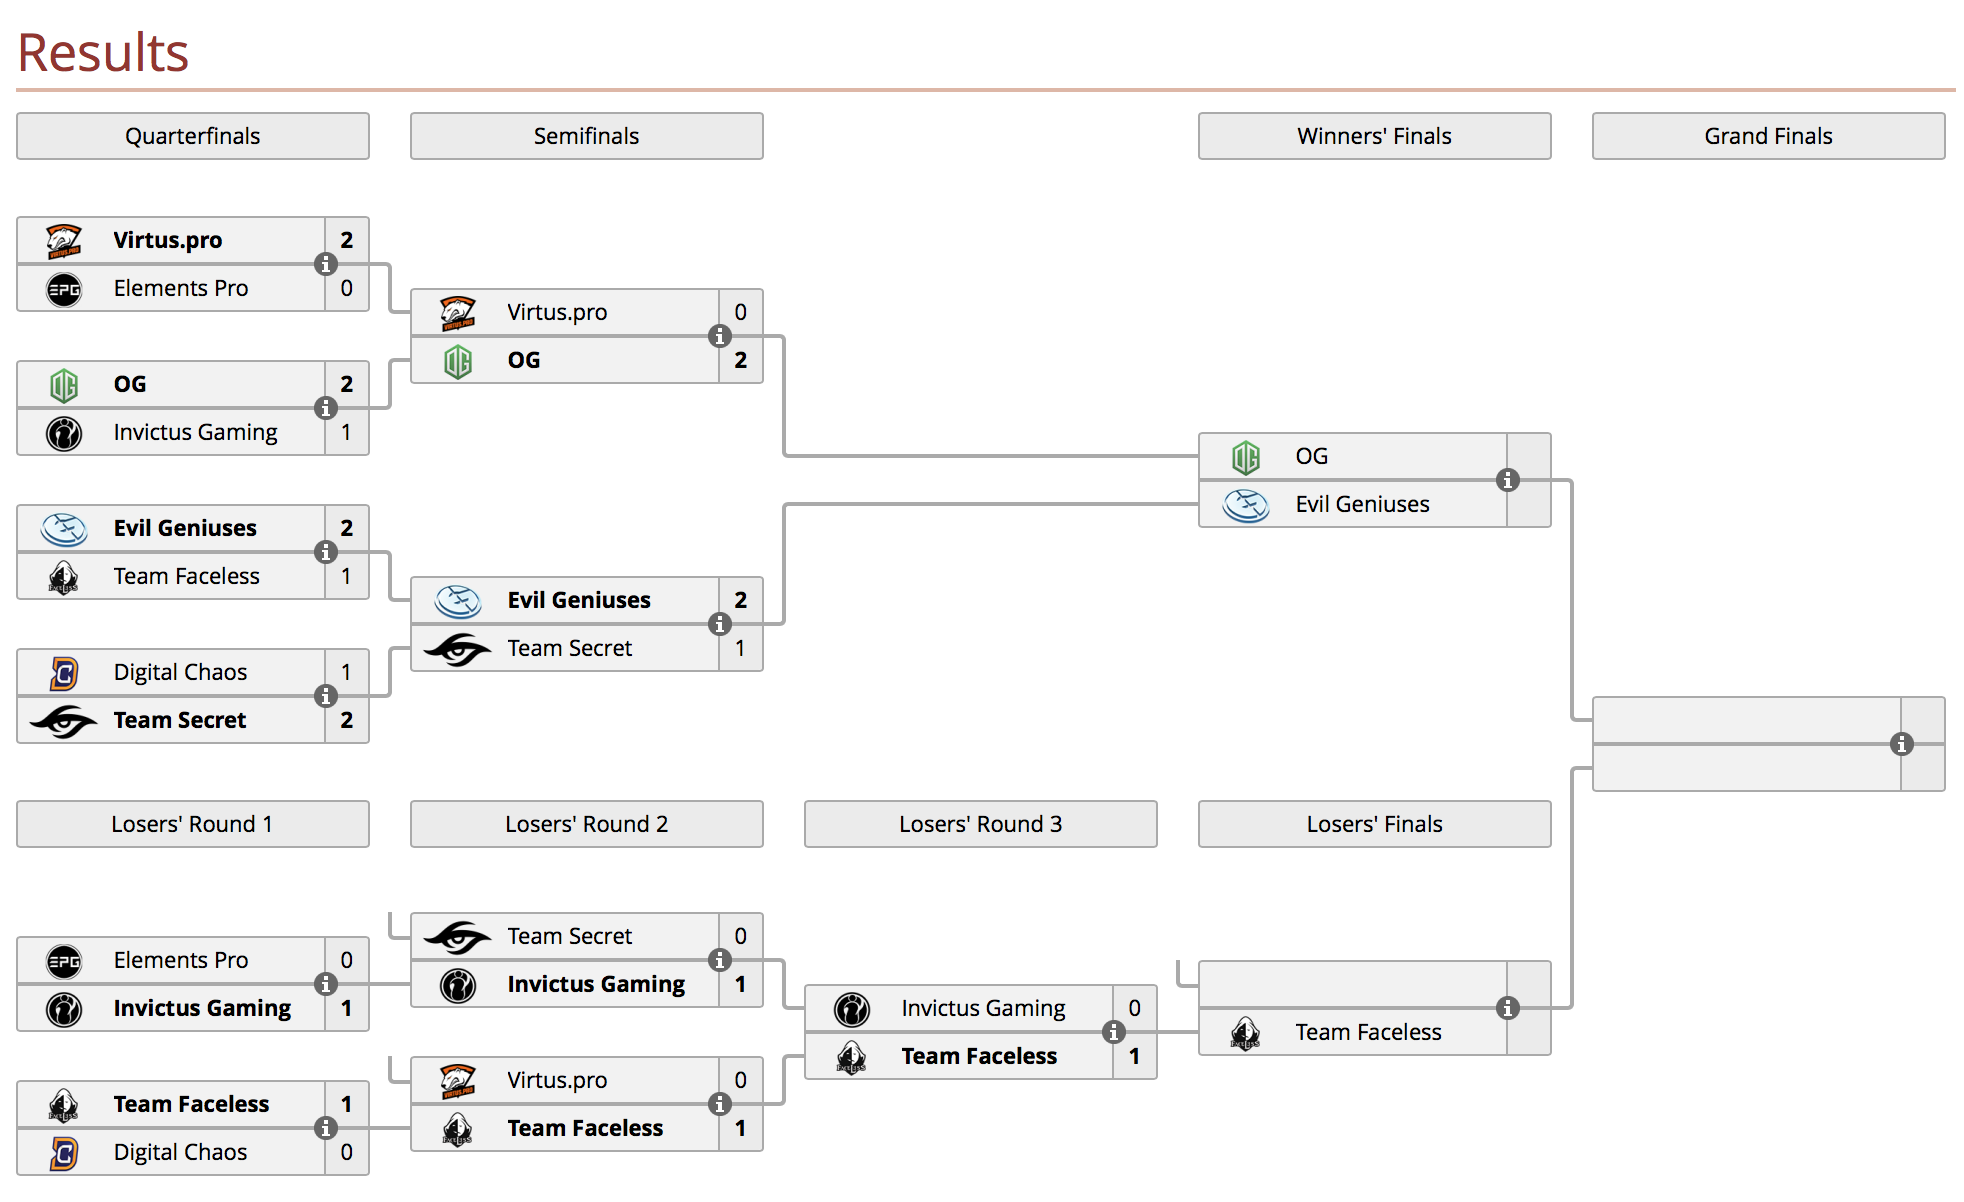Viewport: 1964px width, 1202px height.
Task: Open info icon for Digital Chaos vs Team Secret
Action: point(325,696)
